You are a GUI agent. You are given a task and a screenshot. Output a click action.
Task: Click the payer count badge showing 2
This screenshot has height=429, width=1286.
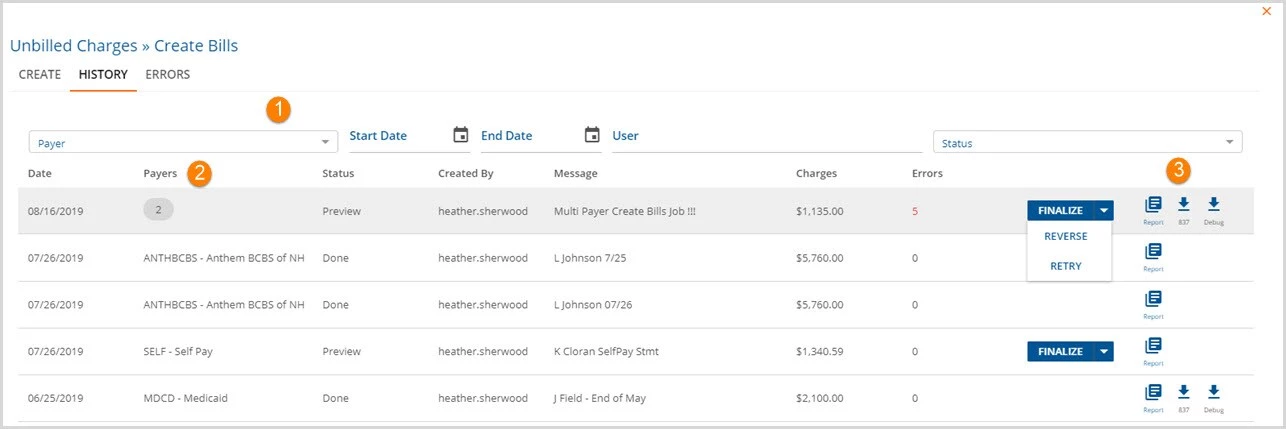point(158,209)
